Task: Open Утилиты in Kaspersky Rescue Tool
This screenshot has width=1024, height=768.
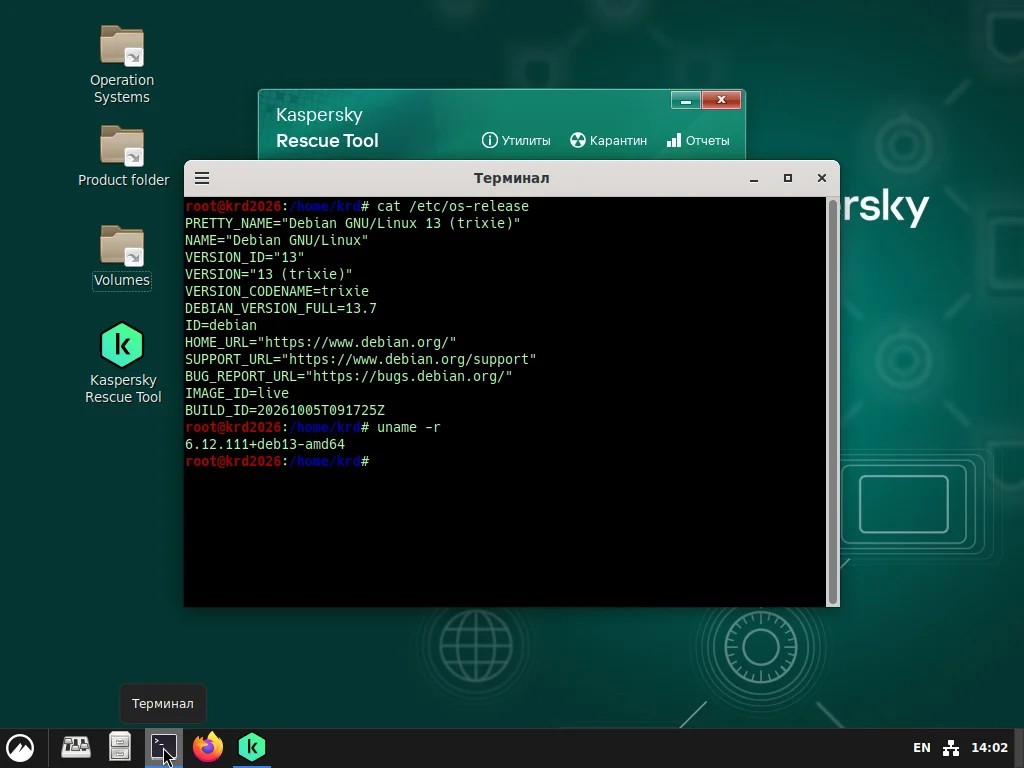Action: (x=516, y=140)
